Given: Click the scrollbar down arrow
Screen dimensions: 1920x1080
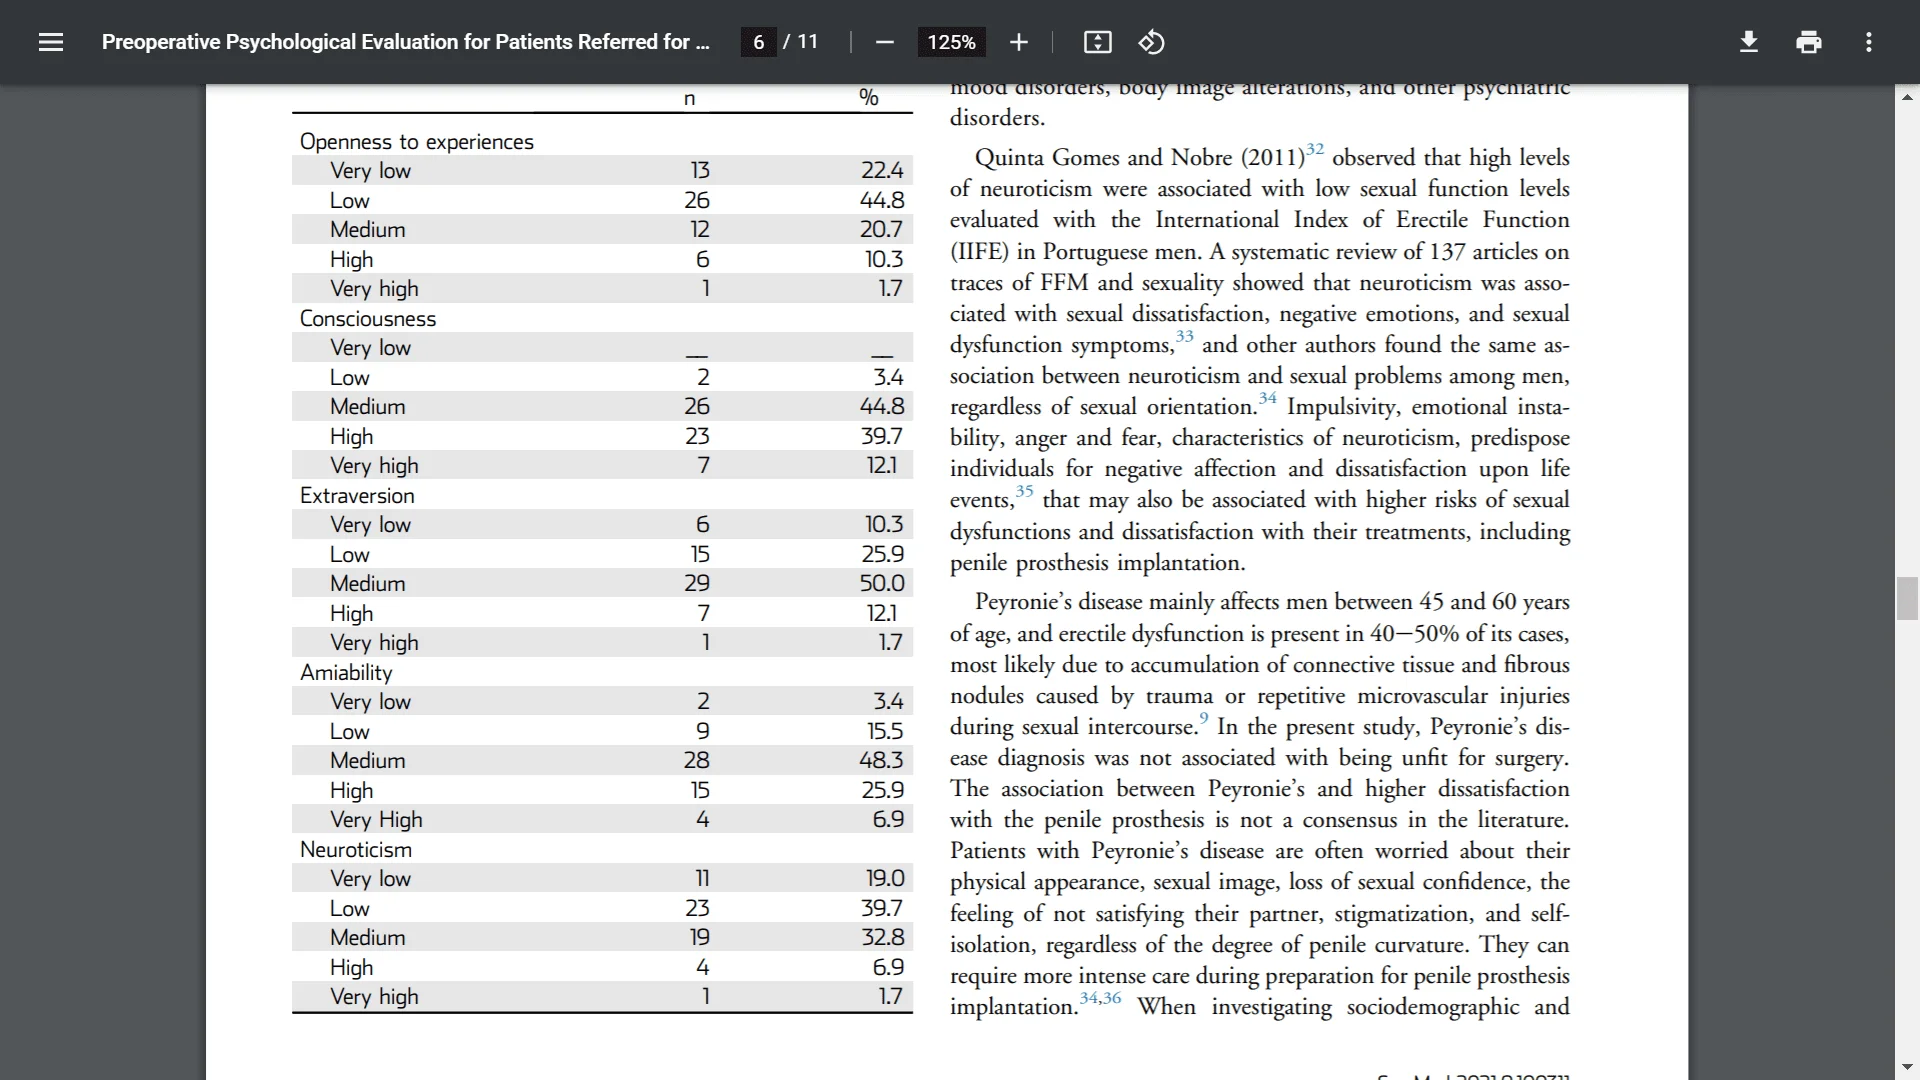Looking at the screenshot, I should (1907, 1067).
